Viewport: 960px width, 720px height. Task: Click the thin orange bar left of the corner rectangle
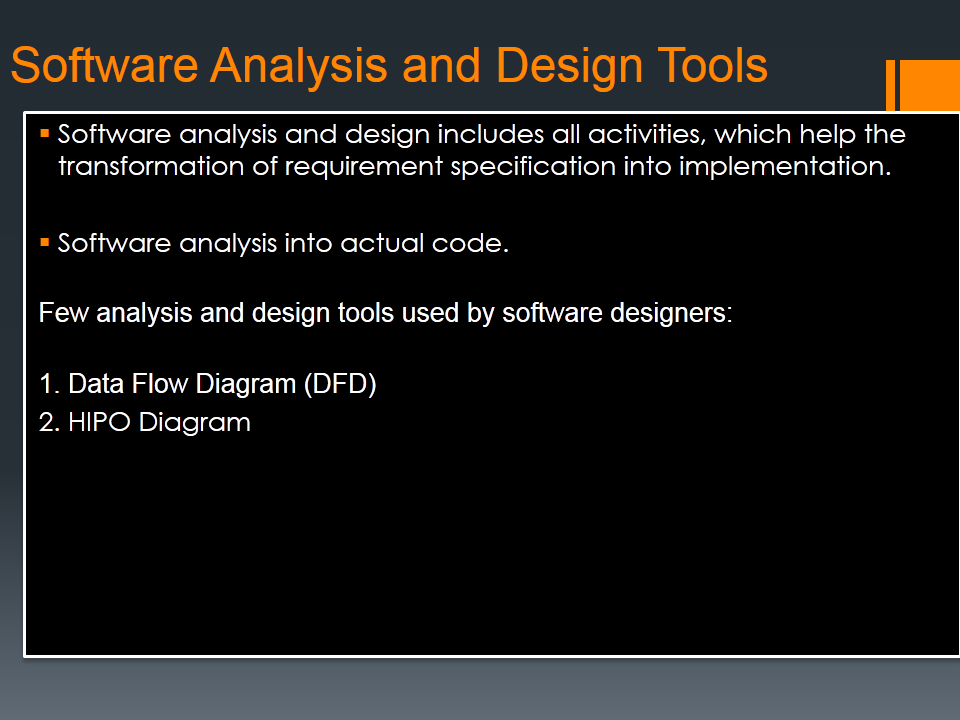890,85
